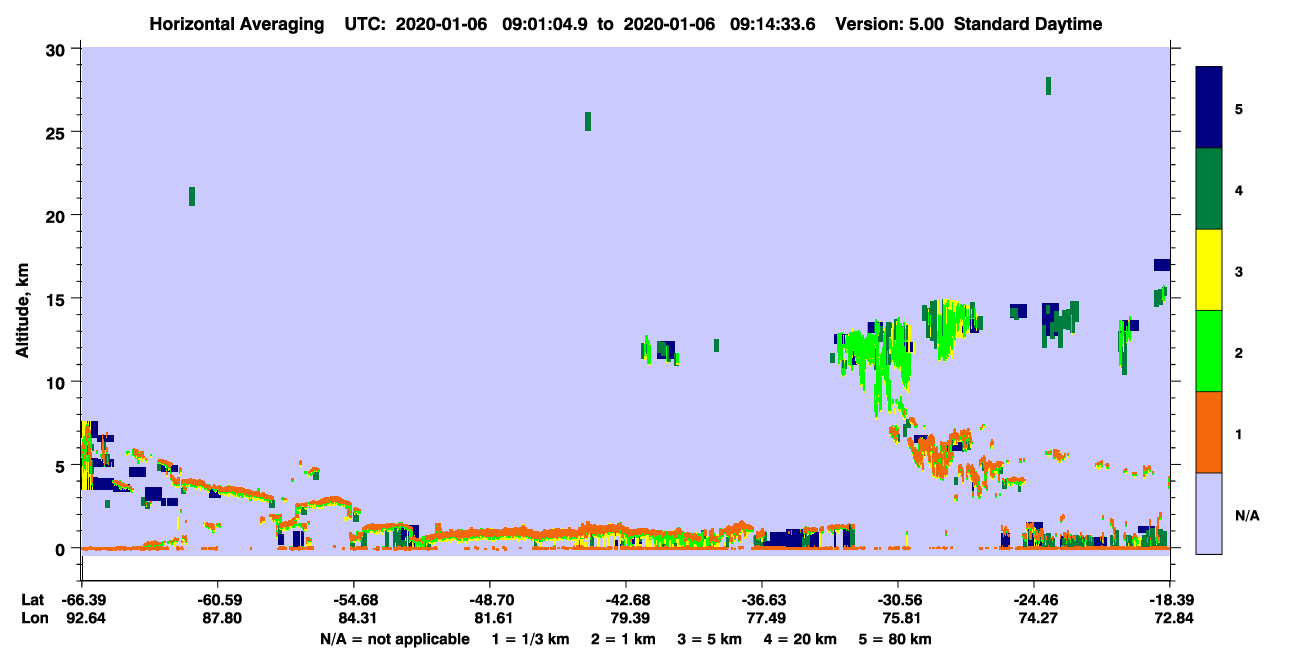The image size is (1300, 667).
Task: Click the altitude tick label 25
Action: click(58, 132)
